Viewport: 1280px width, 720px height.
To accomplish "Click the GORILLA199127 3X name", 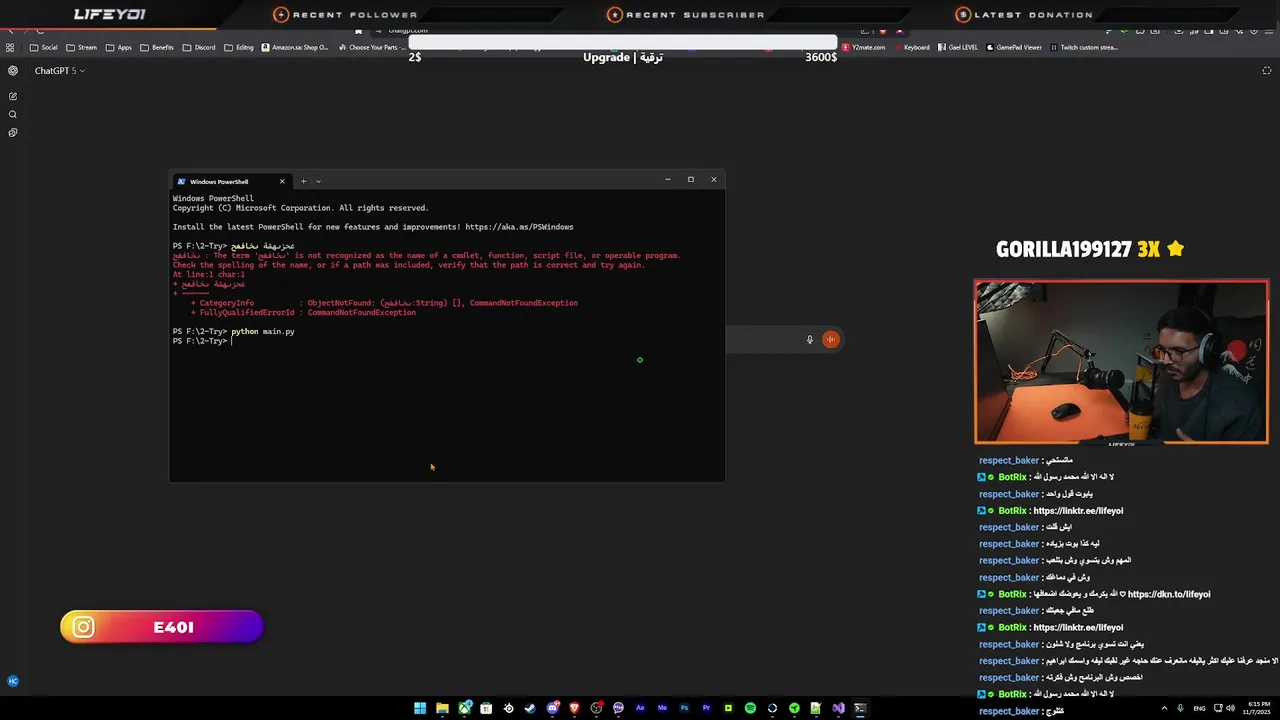I will [x=1090, y=249].
